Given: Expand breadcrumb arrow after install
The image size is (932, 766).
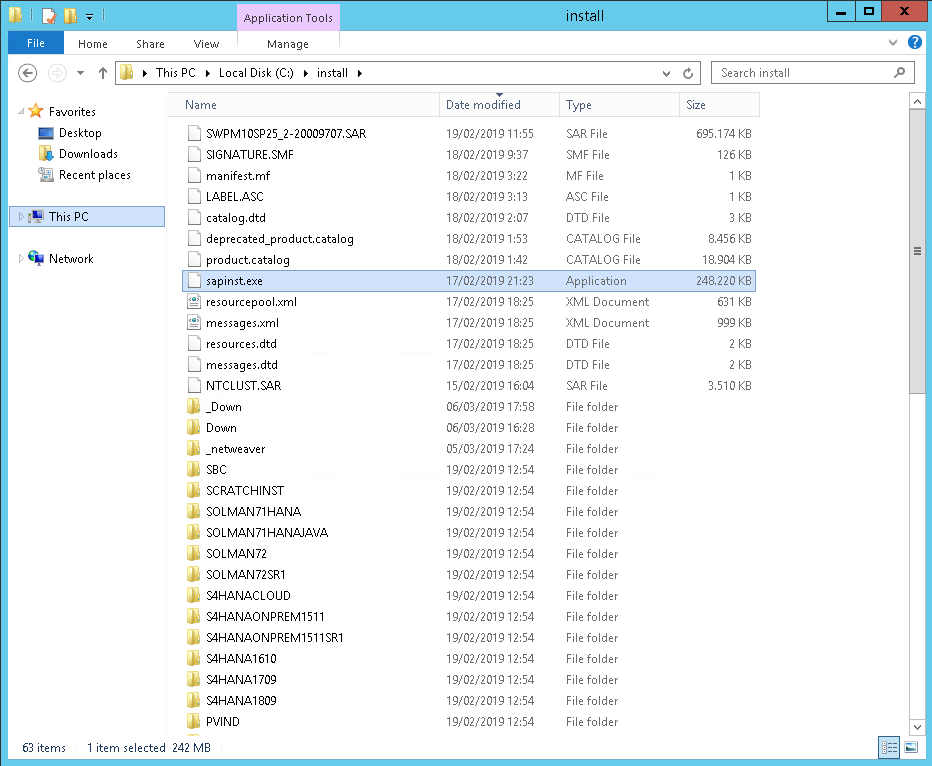Looking at the screenshot, I should [x=360, y=73].
